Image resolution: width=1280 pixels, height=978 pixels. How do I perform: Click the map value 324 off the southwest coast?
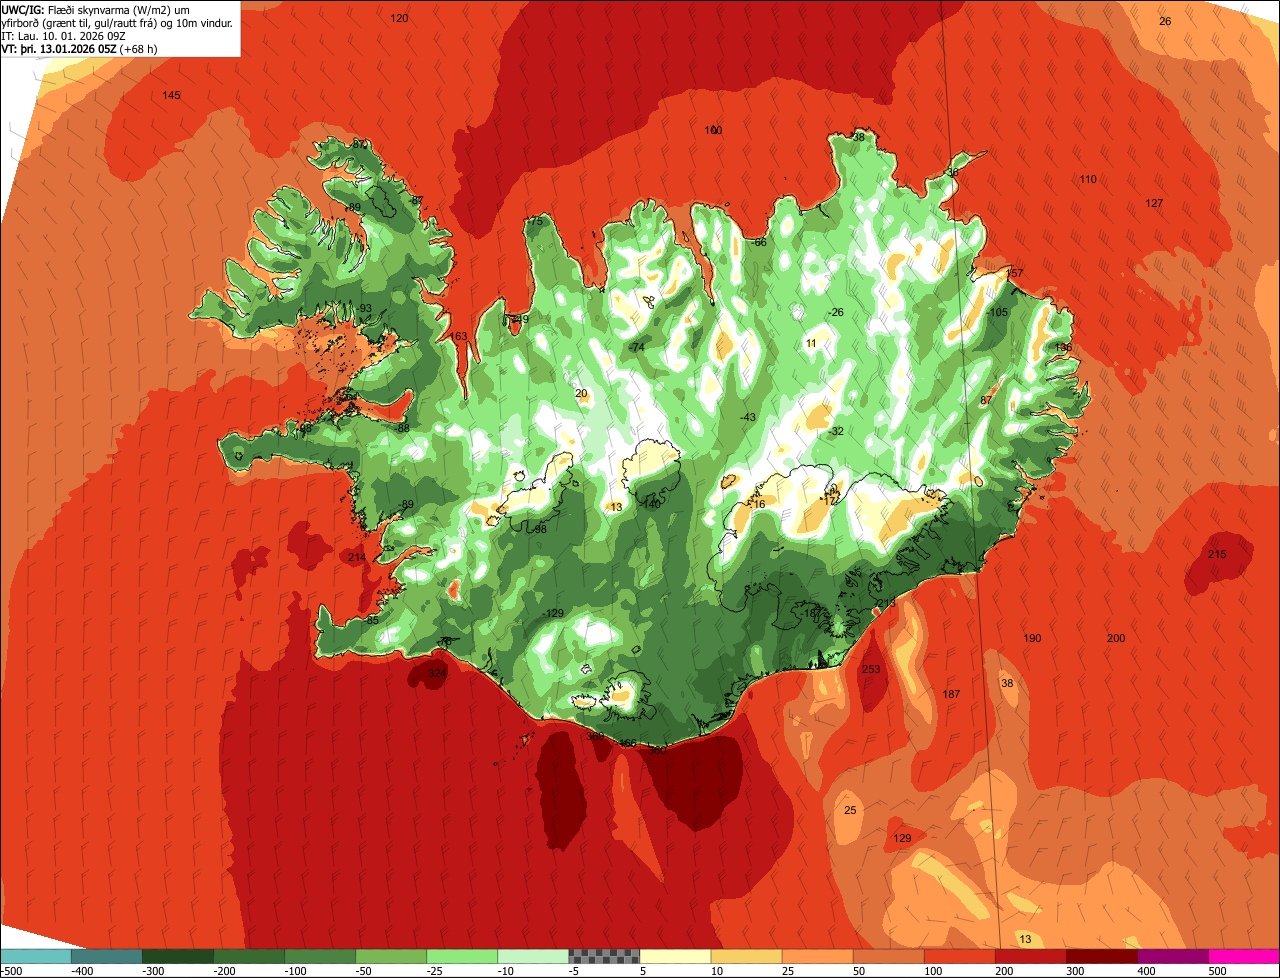[x=438, y=674]
